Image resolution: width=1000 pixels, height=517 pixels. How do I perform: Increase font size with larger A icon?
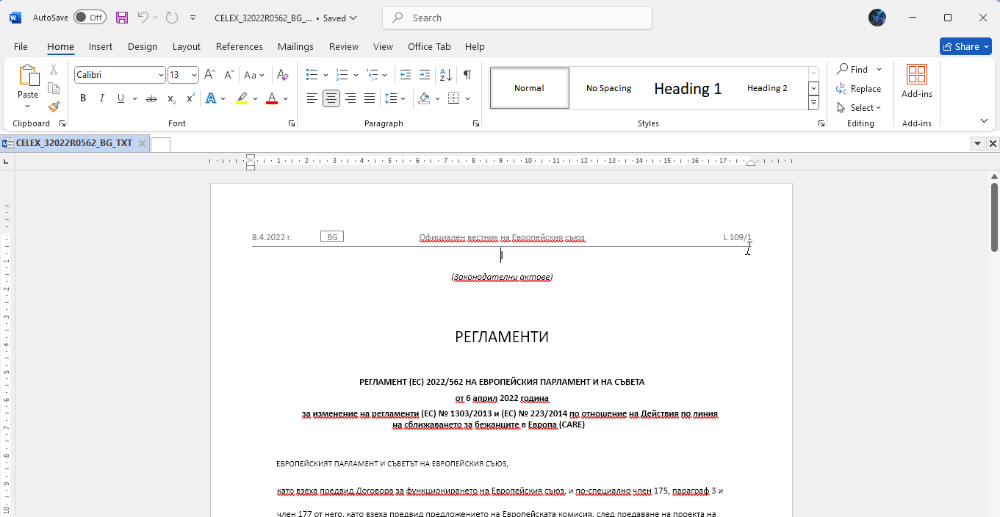(209, 75)
